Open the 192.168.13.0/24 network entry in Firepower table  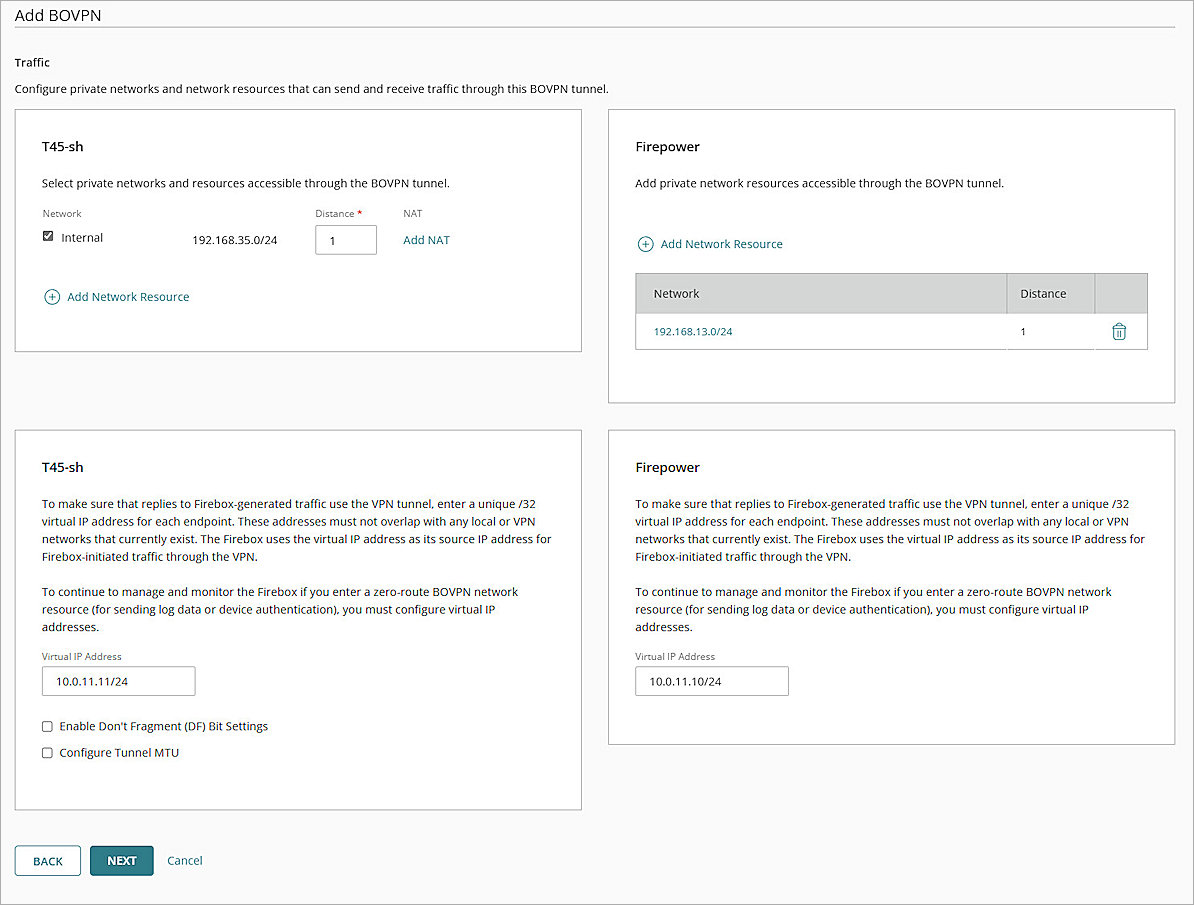tap(692, 331)
